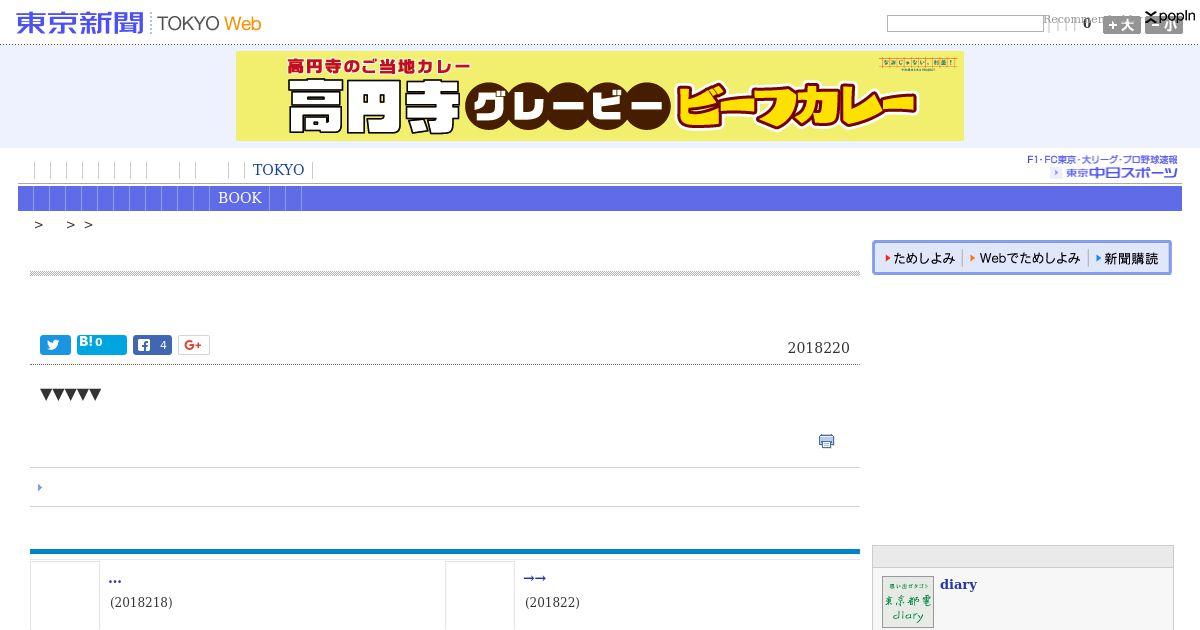1200x630 pixels.
Task: Increase font size with +大 button
Action: point(1122,25)
